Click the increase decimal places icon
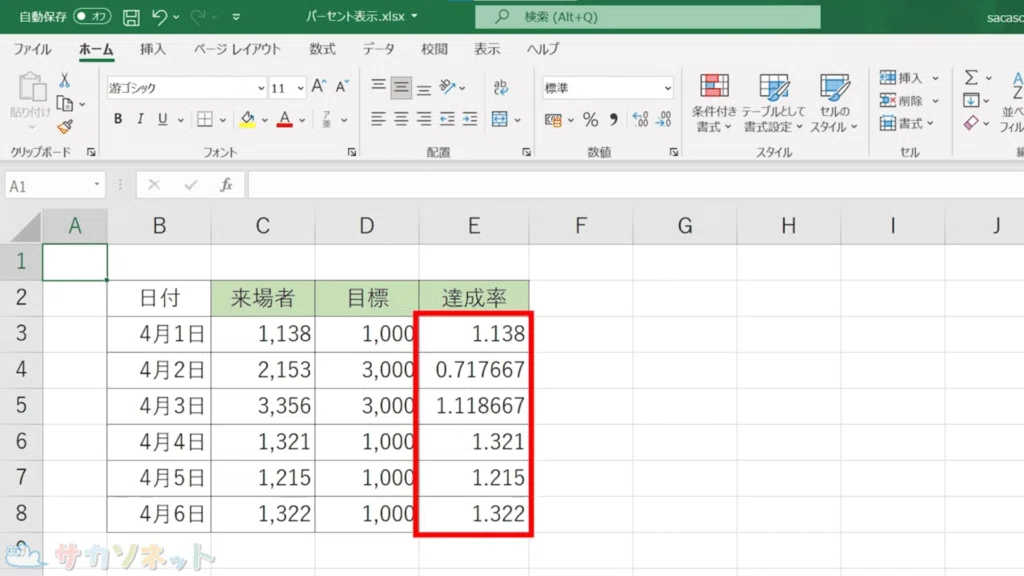 [641, 120]
